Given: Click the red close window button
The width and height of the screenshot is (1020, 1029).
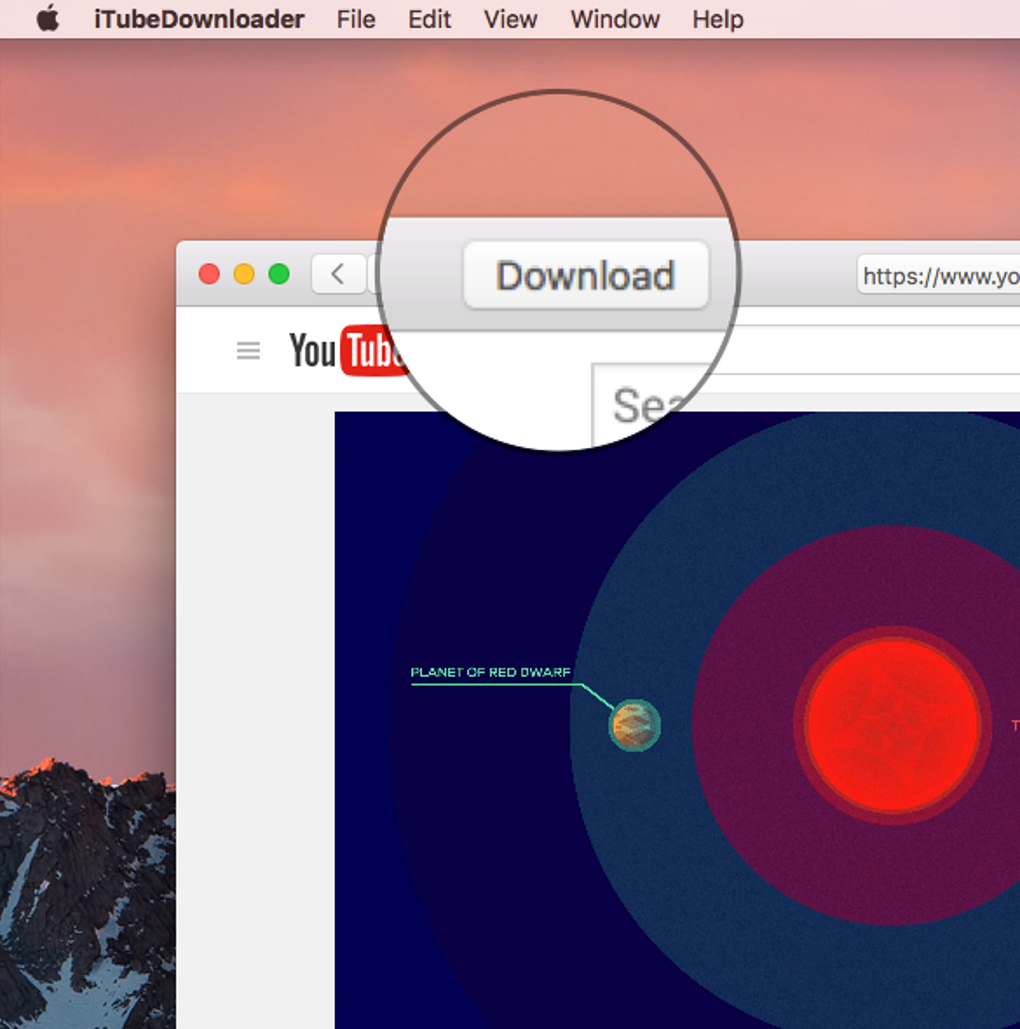Looking at the screenshot, I should [209, 274].
